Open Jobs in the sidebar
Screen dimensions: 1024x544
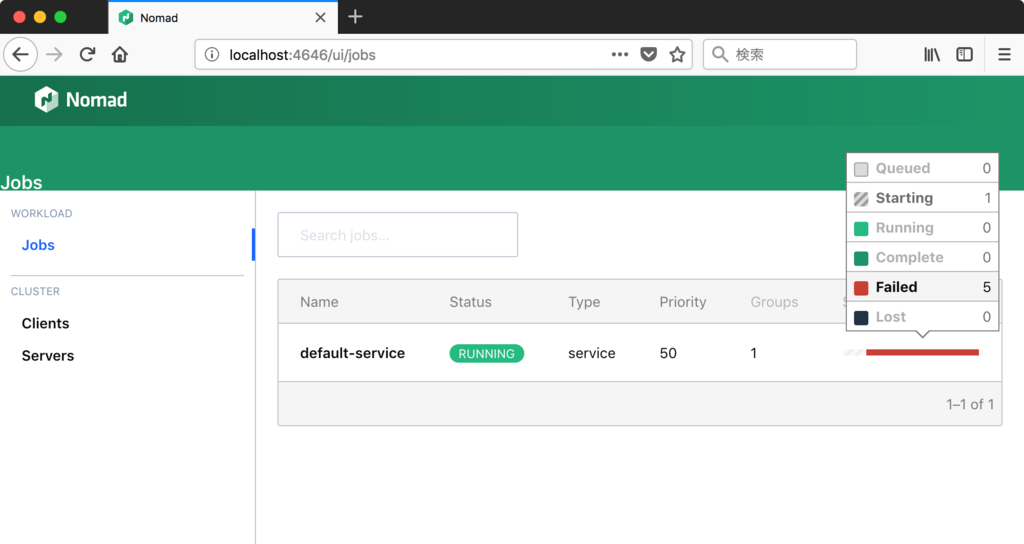pyautogui.click(x=38, y=245)
